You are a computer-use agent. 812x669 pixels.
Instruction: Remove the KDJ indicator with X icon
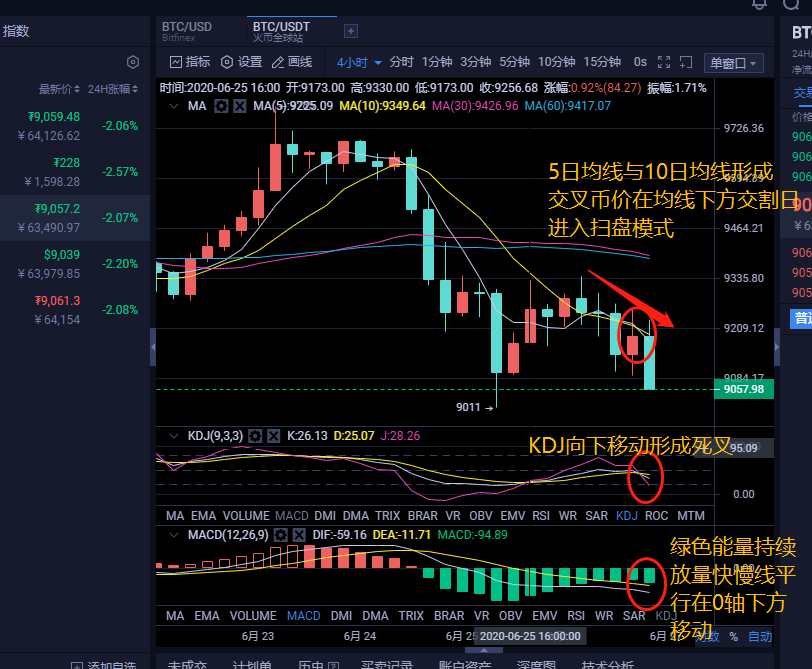coord(274,436)
